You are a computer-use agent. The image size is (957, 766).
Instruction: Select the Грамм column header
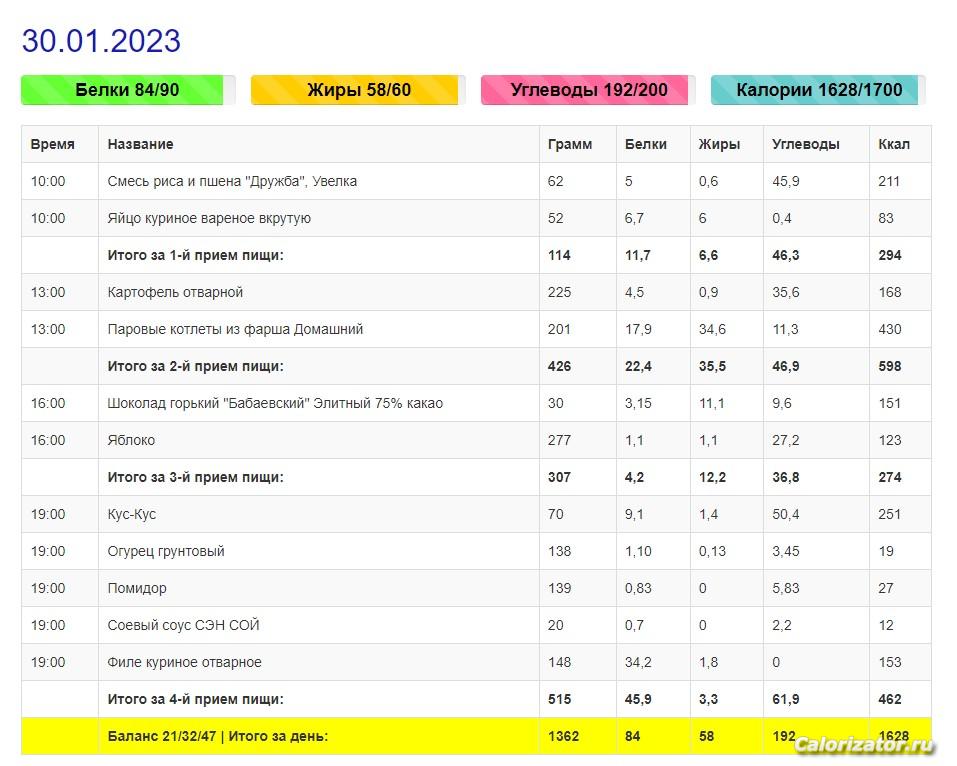coord(570,144)
